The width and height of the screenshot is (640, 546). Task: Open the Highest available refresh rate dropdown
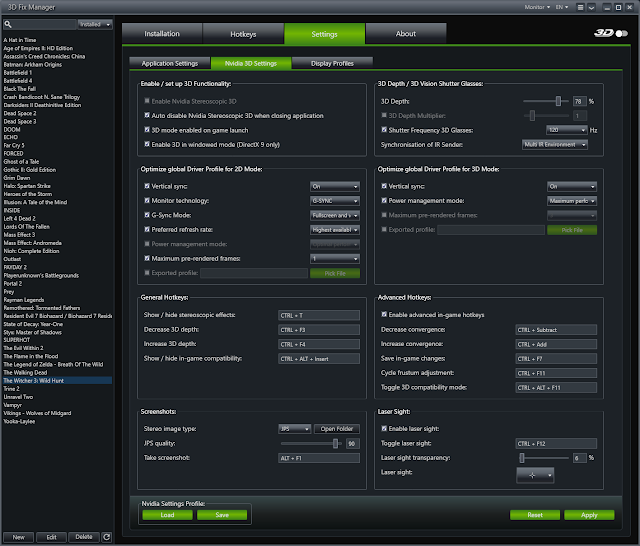(x=335, y=230)
